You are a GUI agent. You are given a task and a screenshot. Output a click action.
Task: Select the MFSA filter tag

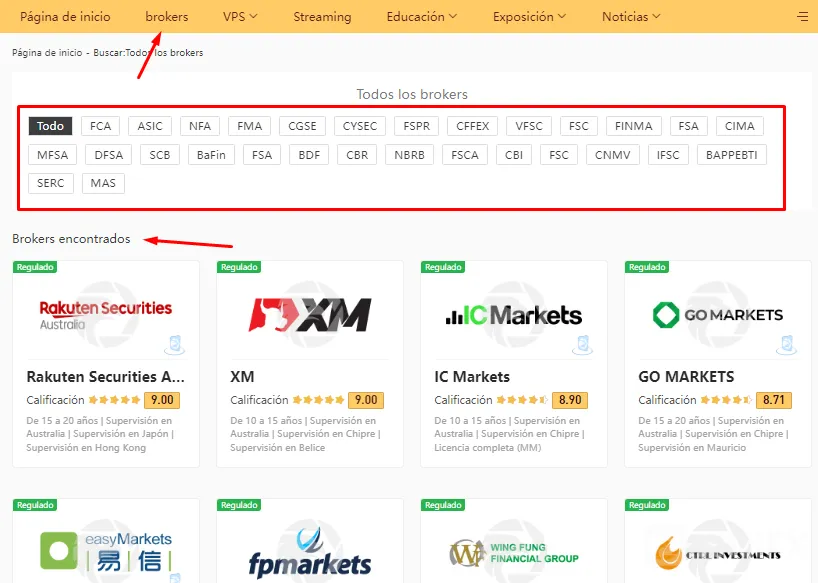point(53,155)
